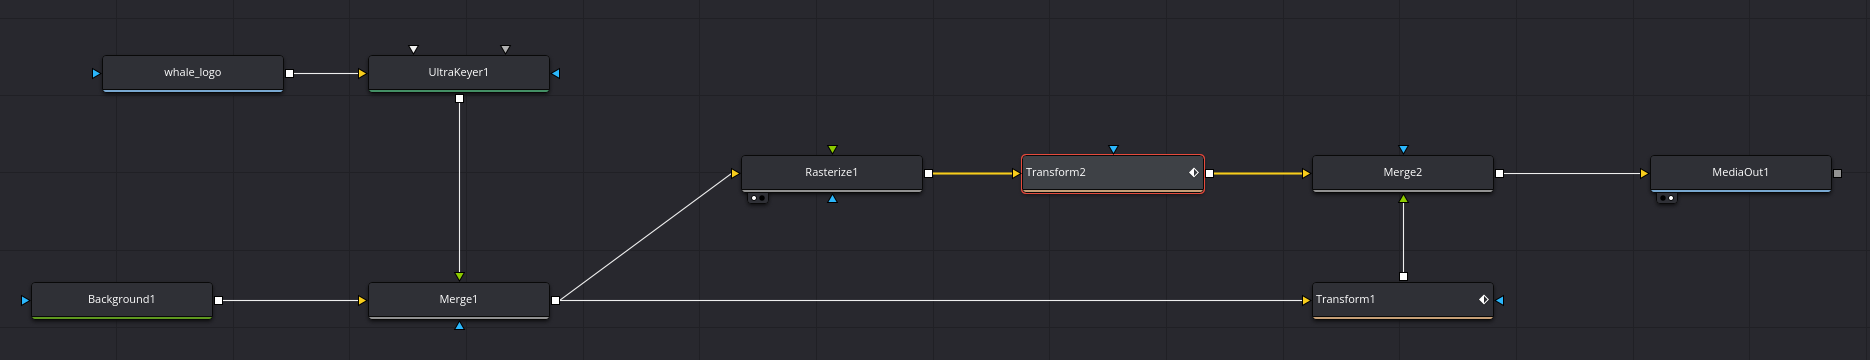
Task: Click Merge1's white output square
Action: coord(556,300)
